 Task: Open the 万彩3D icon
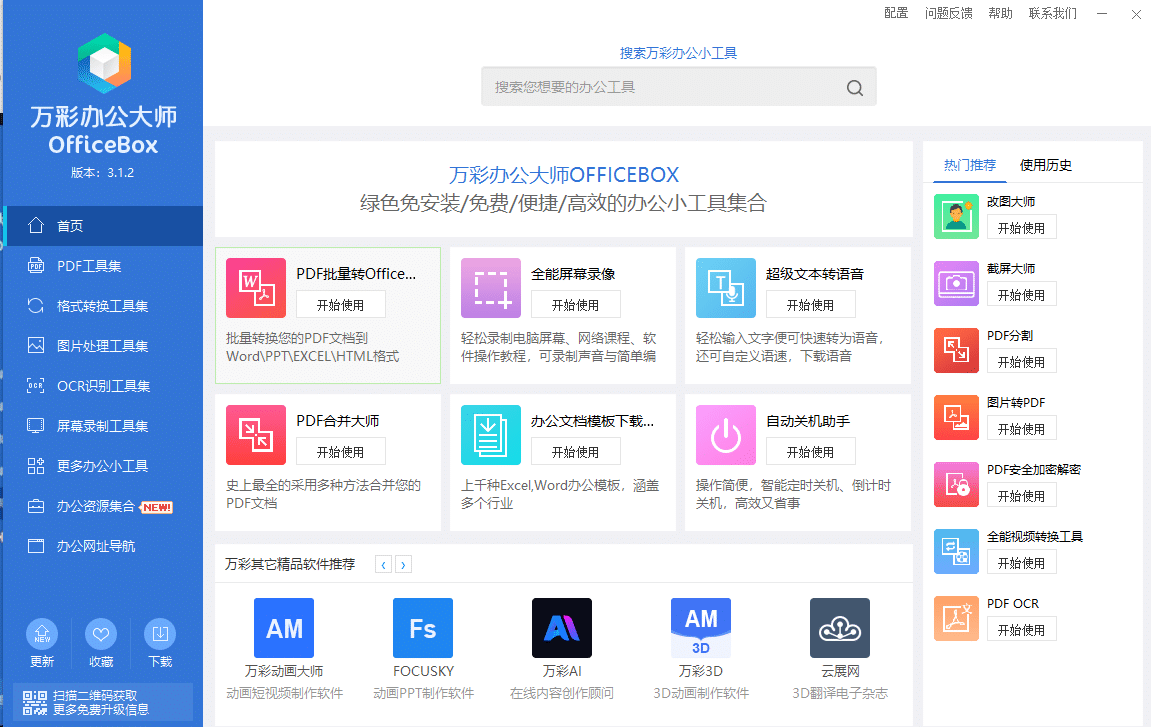[701, 628]
